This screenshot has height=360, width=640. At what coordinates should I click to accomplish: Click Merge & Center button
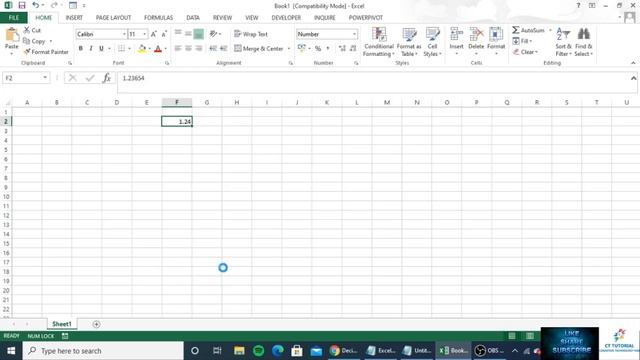click(259, 49)
